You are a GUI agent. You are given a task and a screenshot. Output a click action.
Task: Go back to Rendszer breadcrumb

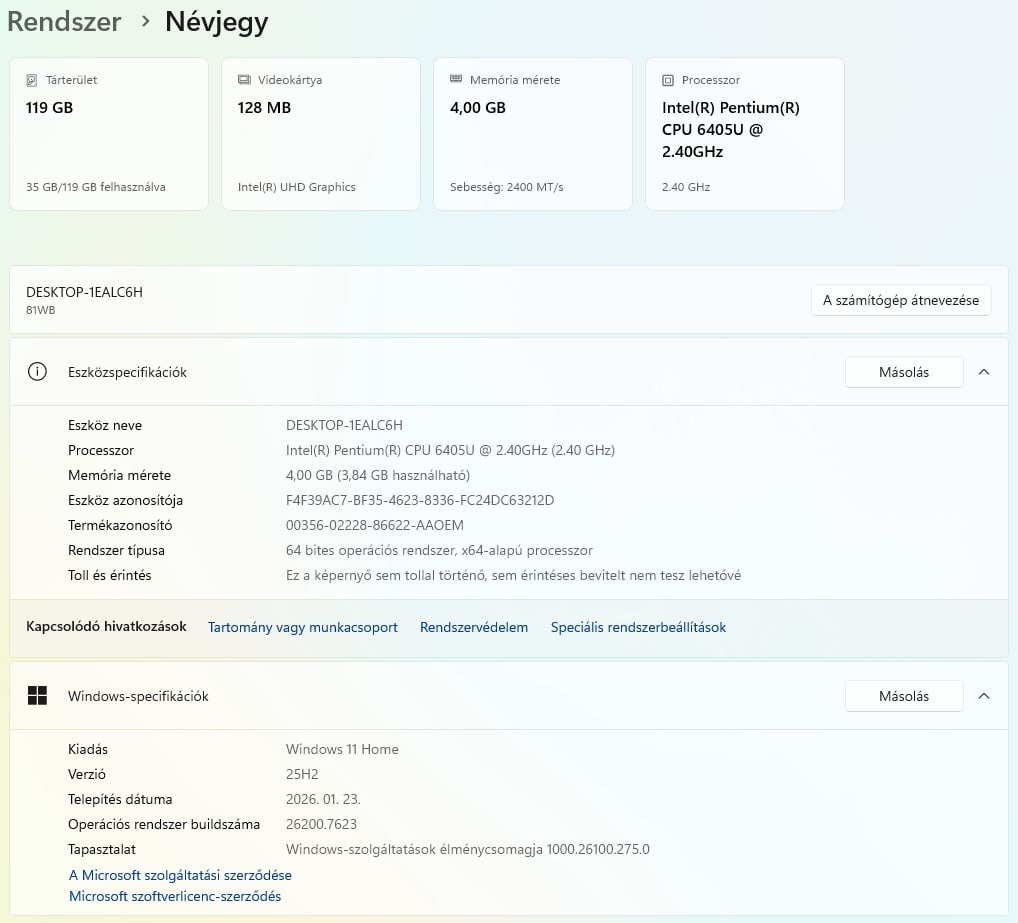(x=64, y=22)
